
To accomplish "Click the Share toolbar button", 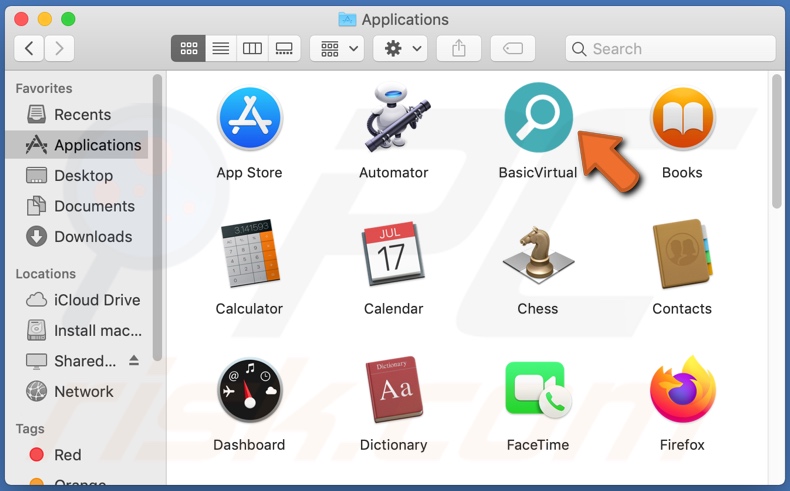I will click(458, 48).
